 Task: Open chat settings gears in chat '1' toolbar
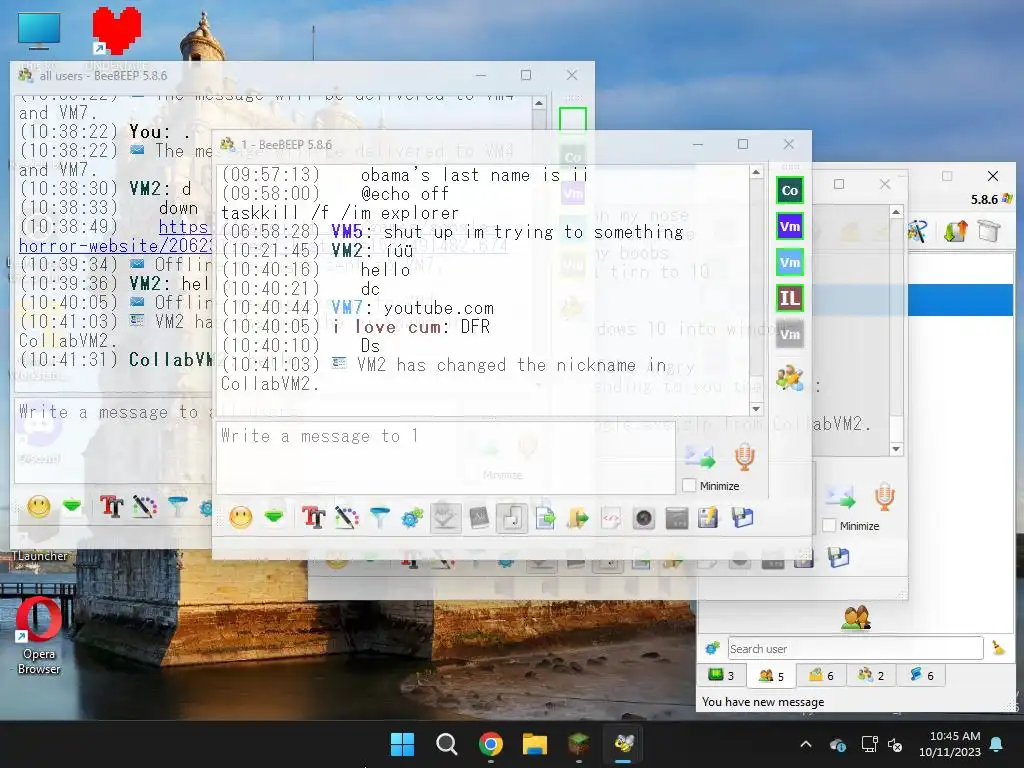[x=412, y=518]
